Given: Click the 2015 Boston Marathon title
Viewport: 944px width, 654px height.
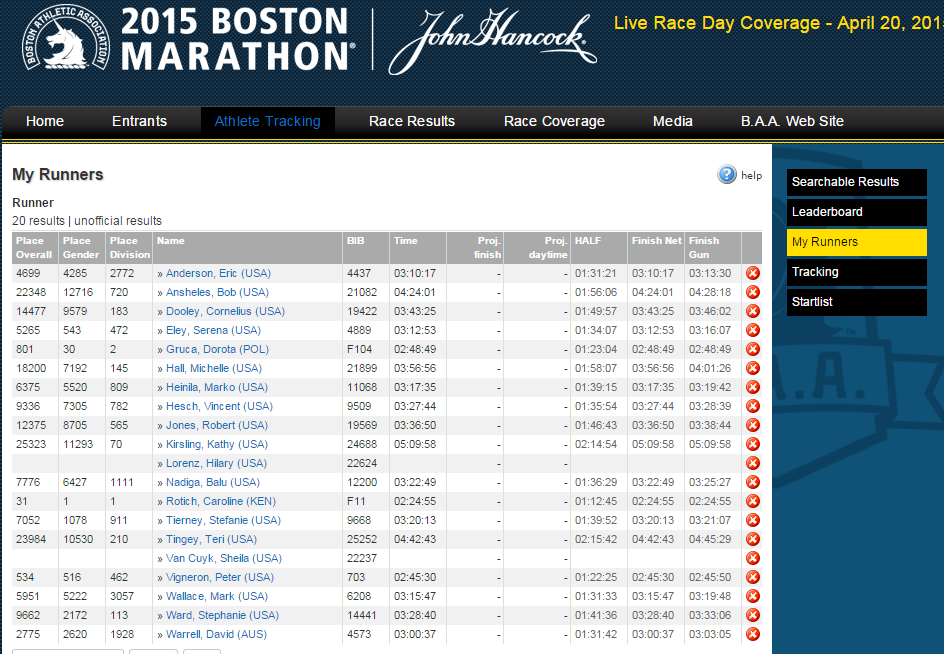Looking at the screenshot, I should pos(238,38).
